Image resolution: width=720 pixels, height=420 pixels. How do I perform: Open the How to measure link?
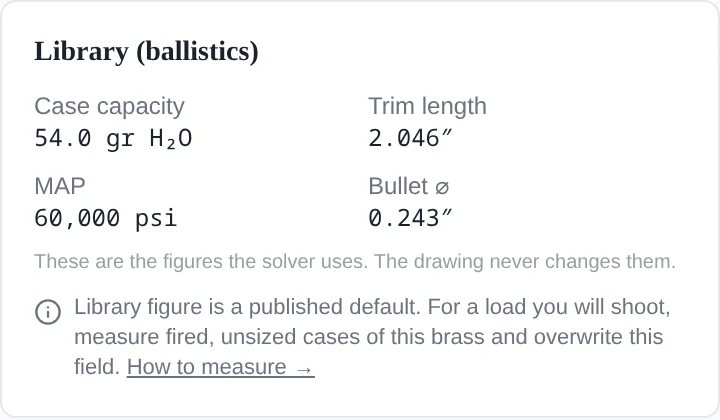[x=220, y=367]
